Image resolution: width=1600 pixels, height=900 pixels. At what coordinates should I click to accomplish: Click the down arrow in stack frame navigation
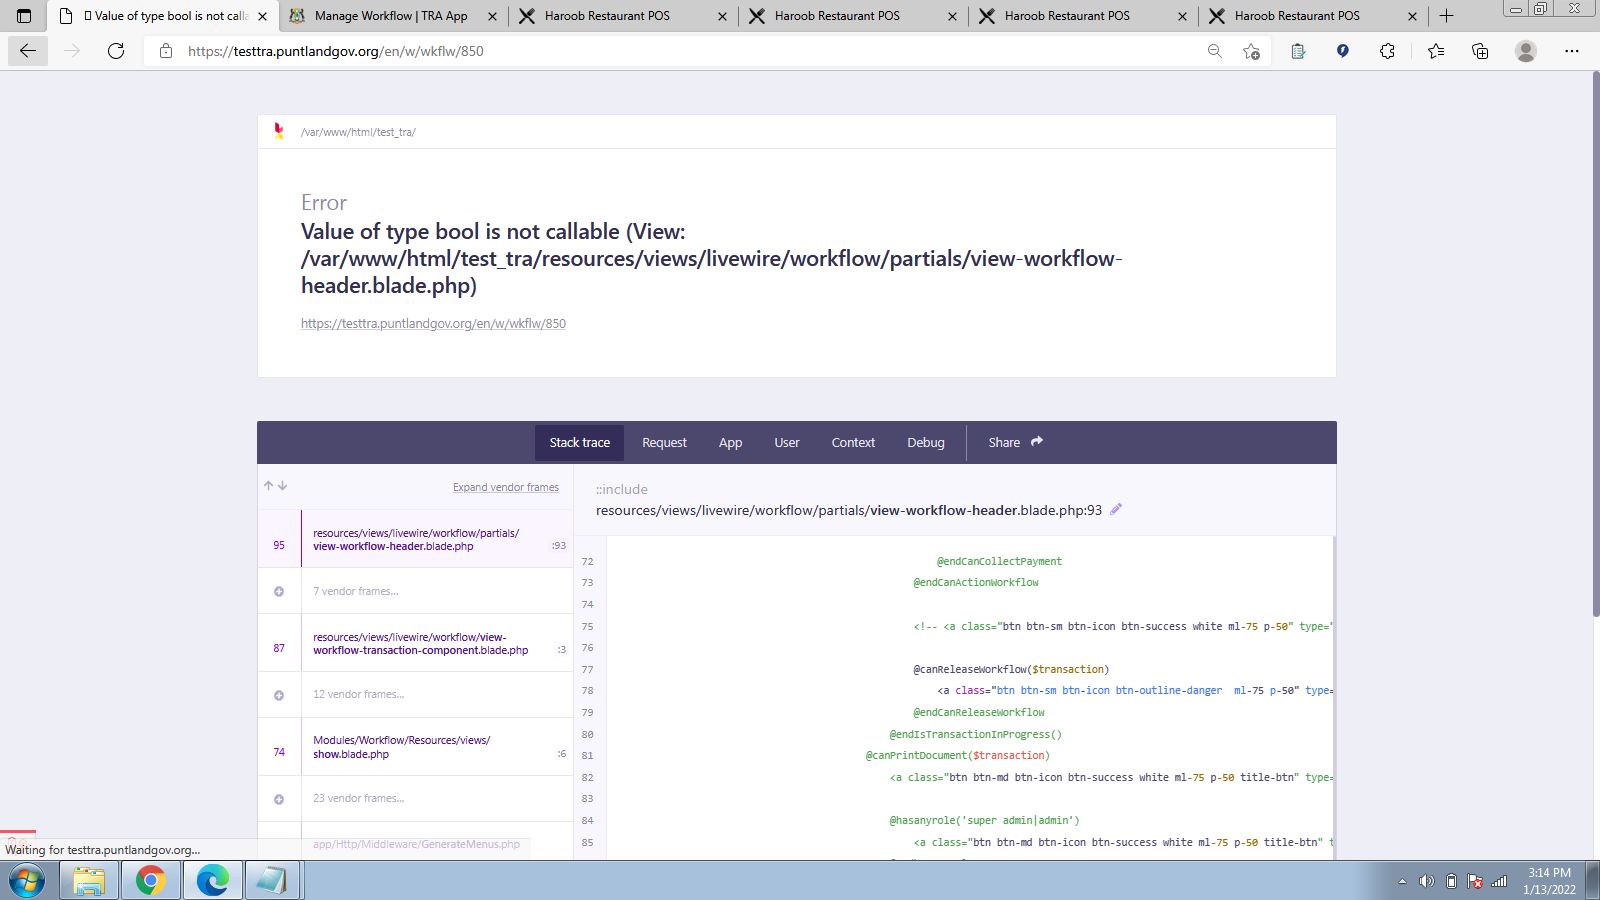[x=282, y=486]
